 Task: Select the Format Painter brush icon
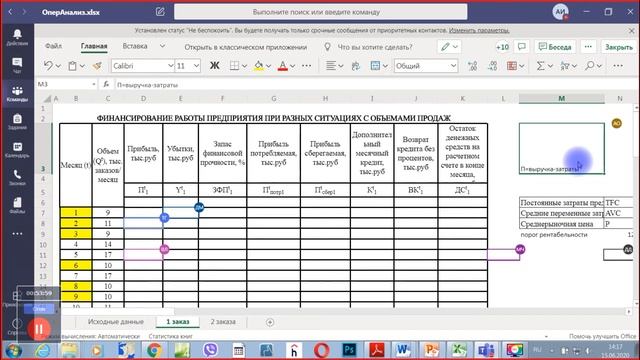[x=97, y=66]
